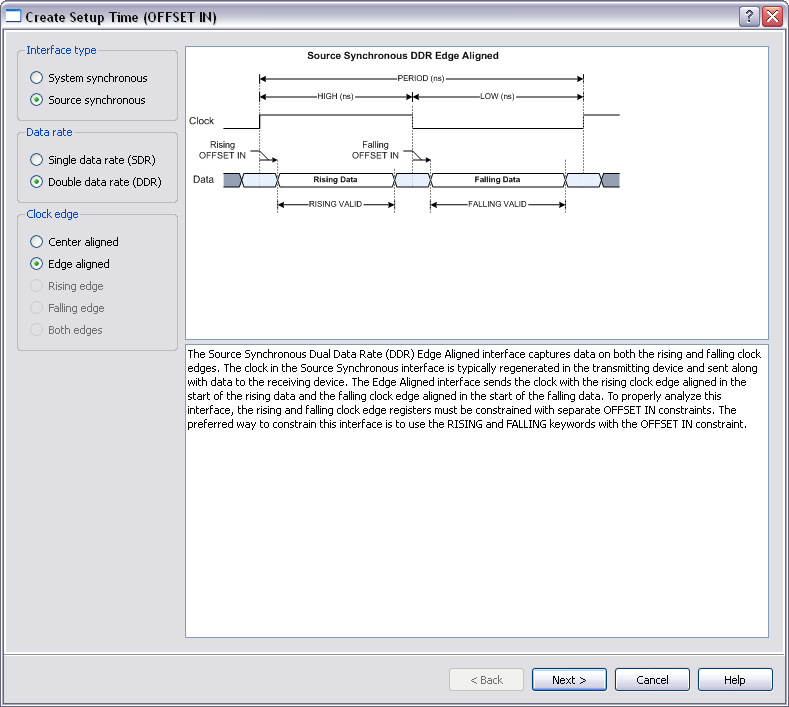This screenshot has width=789, height=707.
Task: Close the dialog with the red X
Action: pyautogui.click(x=772, y=17)
